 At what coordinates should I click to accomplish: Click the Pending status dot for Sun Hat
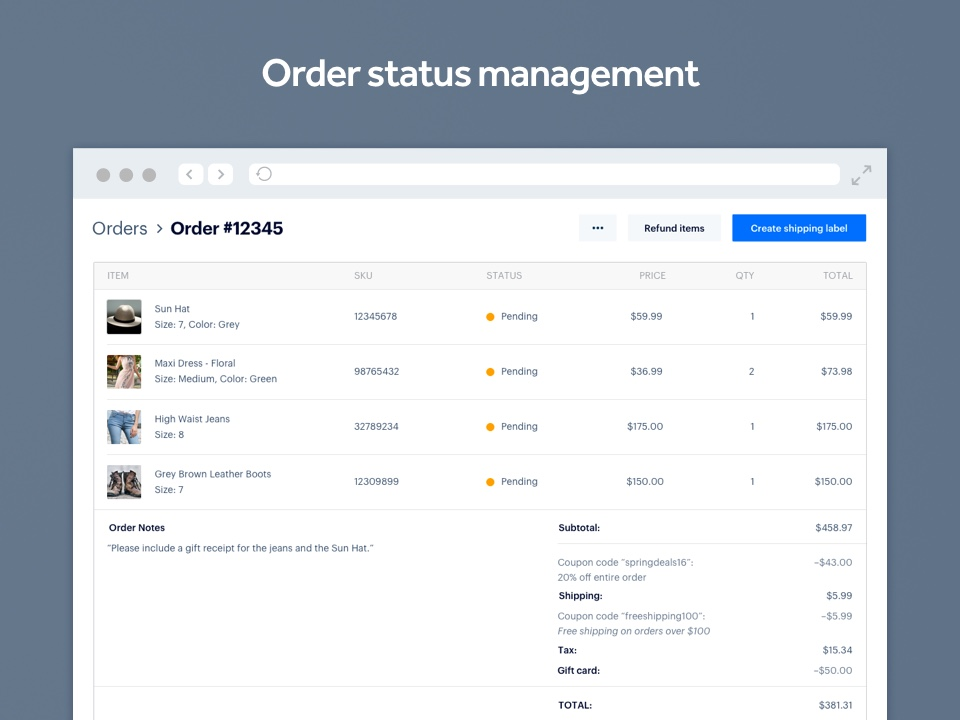(488, 316)
